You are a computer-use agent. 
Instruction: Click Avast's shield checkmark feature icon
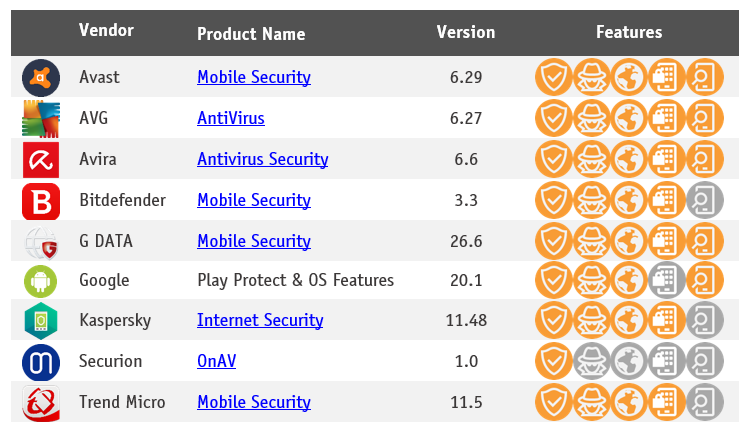[x=552, y=77]
